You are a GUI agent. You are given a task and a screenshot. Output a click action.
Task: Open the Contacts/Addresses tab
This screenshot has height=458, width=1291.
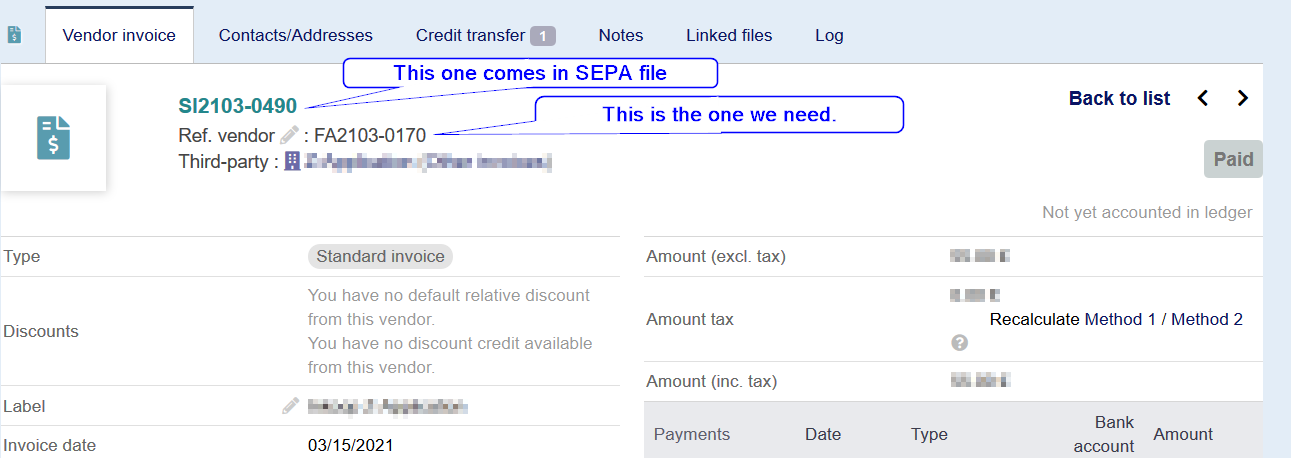(296, 35)
